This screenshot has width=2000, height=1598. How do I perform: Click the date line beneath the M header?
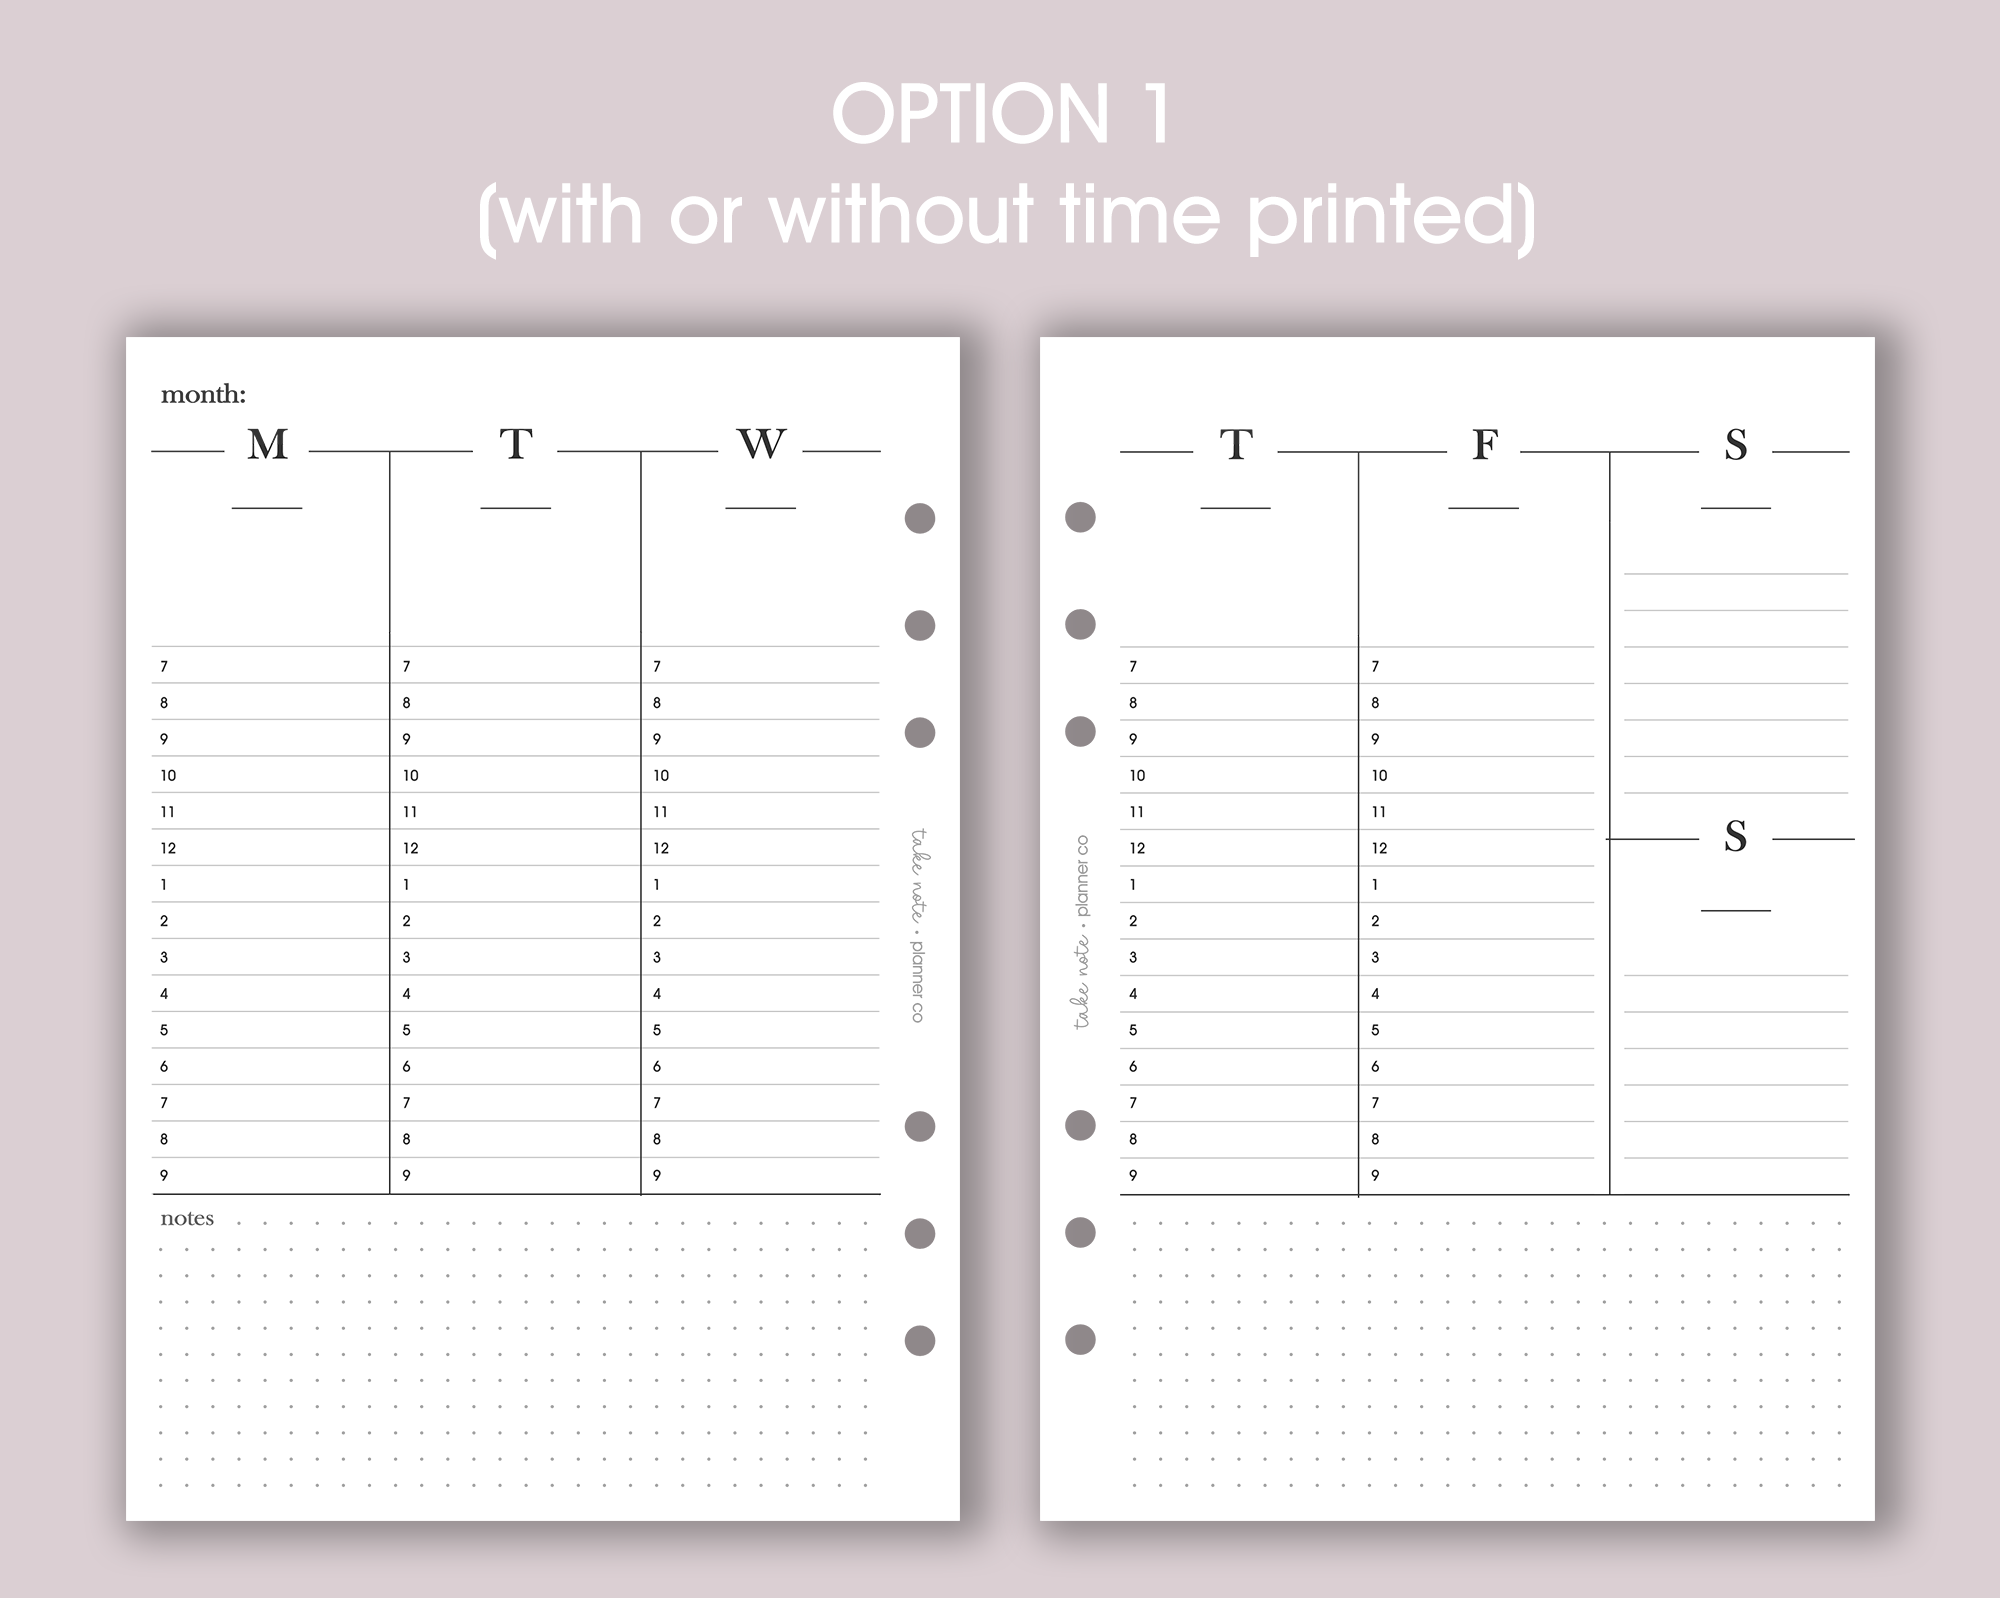(267, 508)
